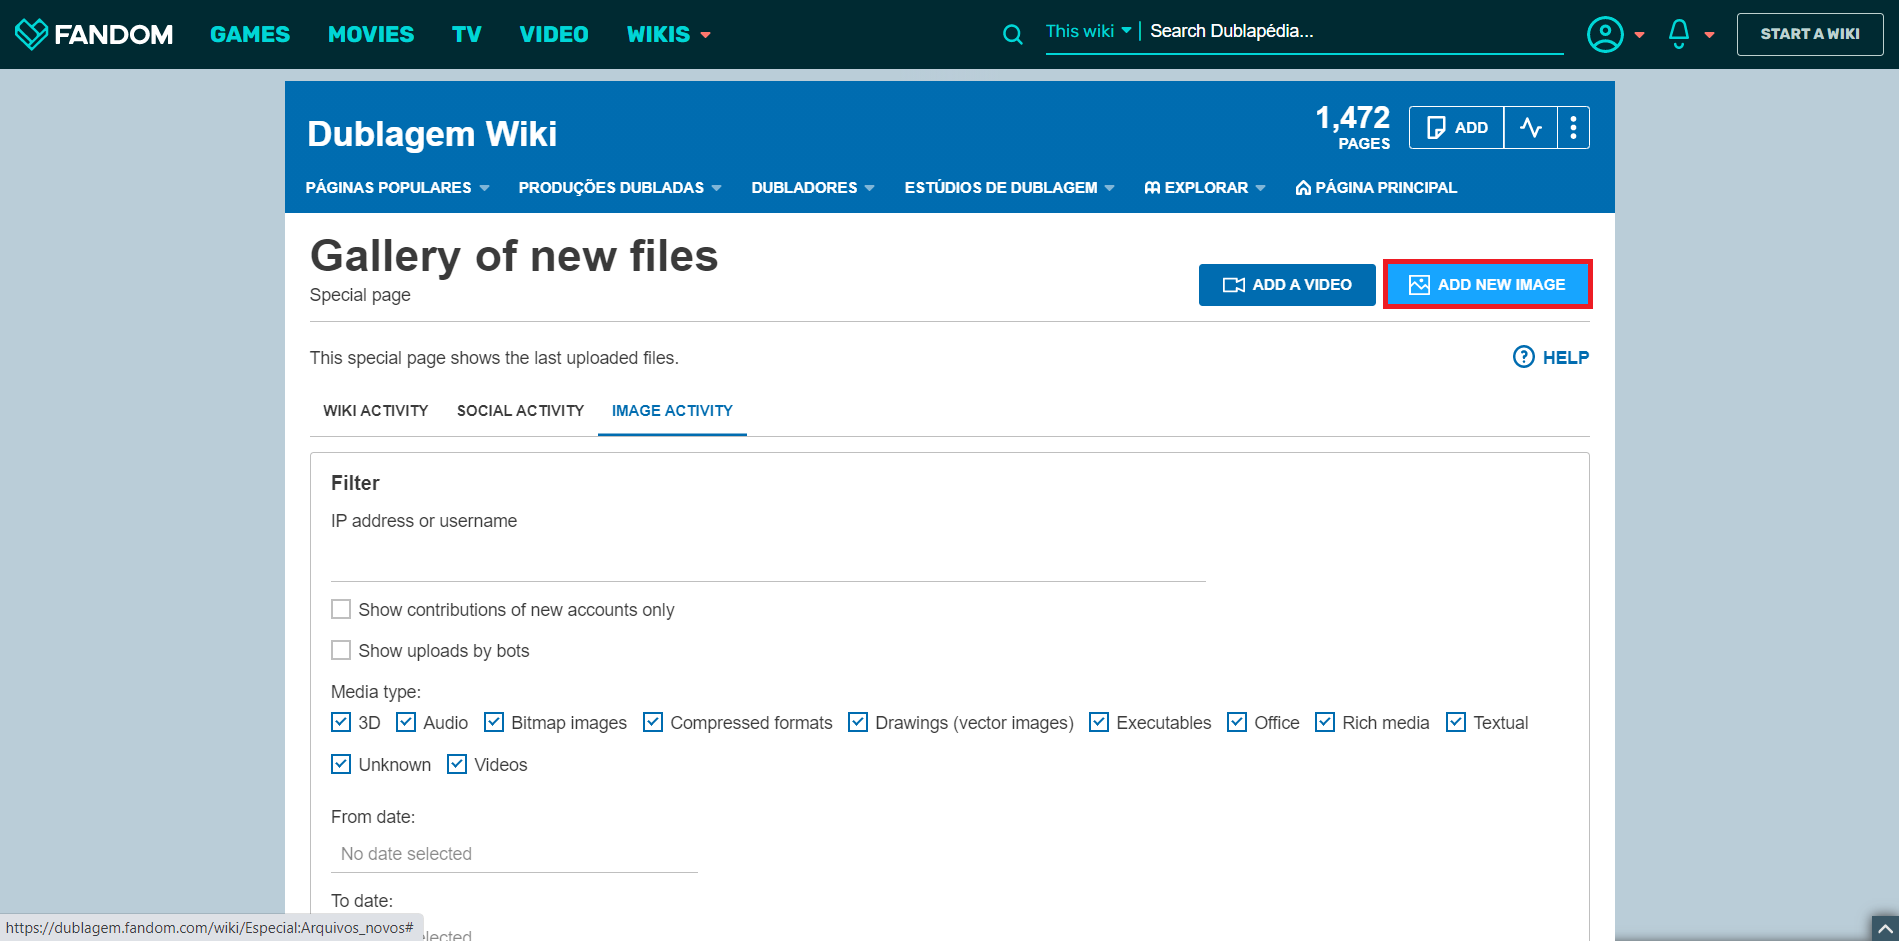Expand Produções Dubladas menu
This screenshot has height=941, width=1899.
620,188
